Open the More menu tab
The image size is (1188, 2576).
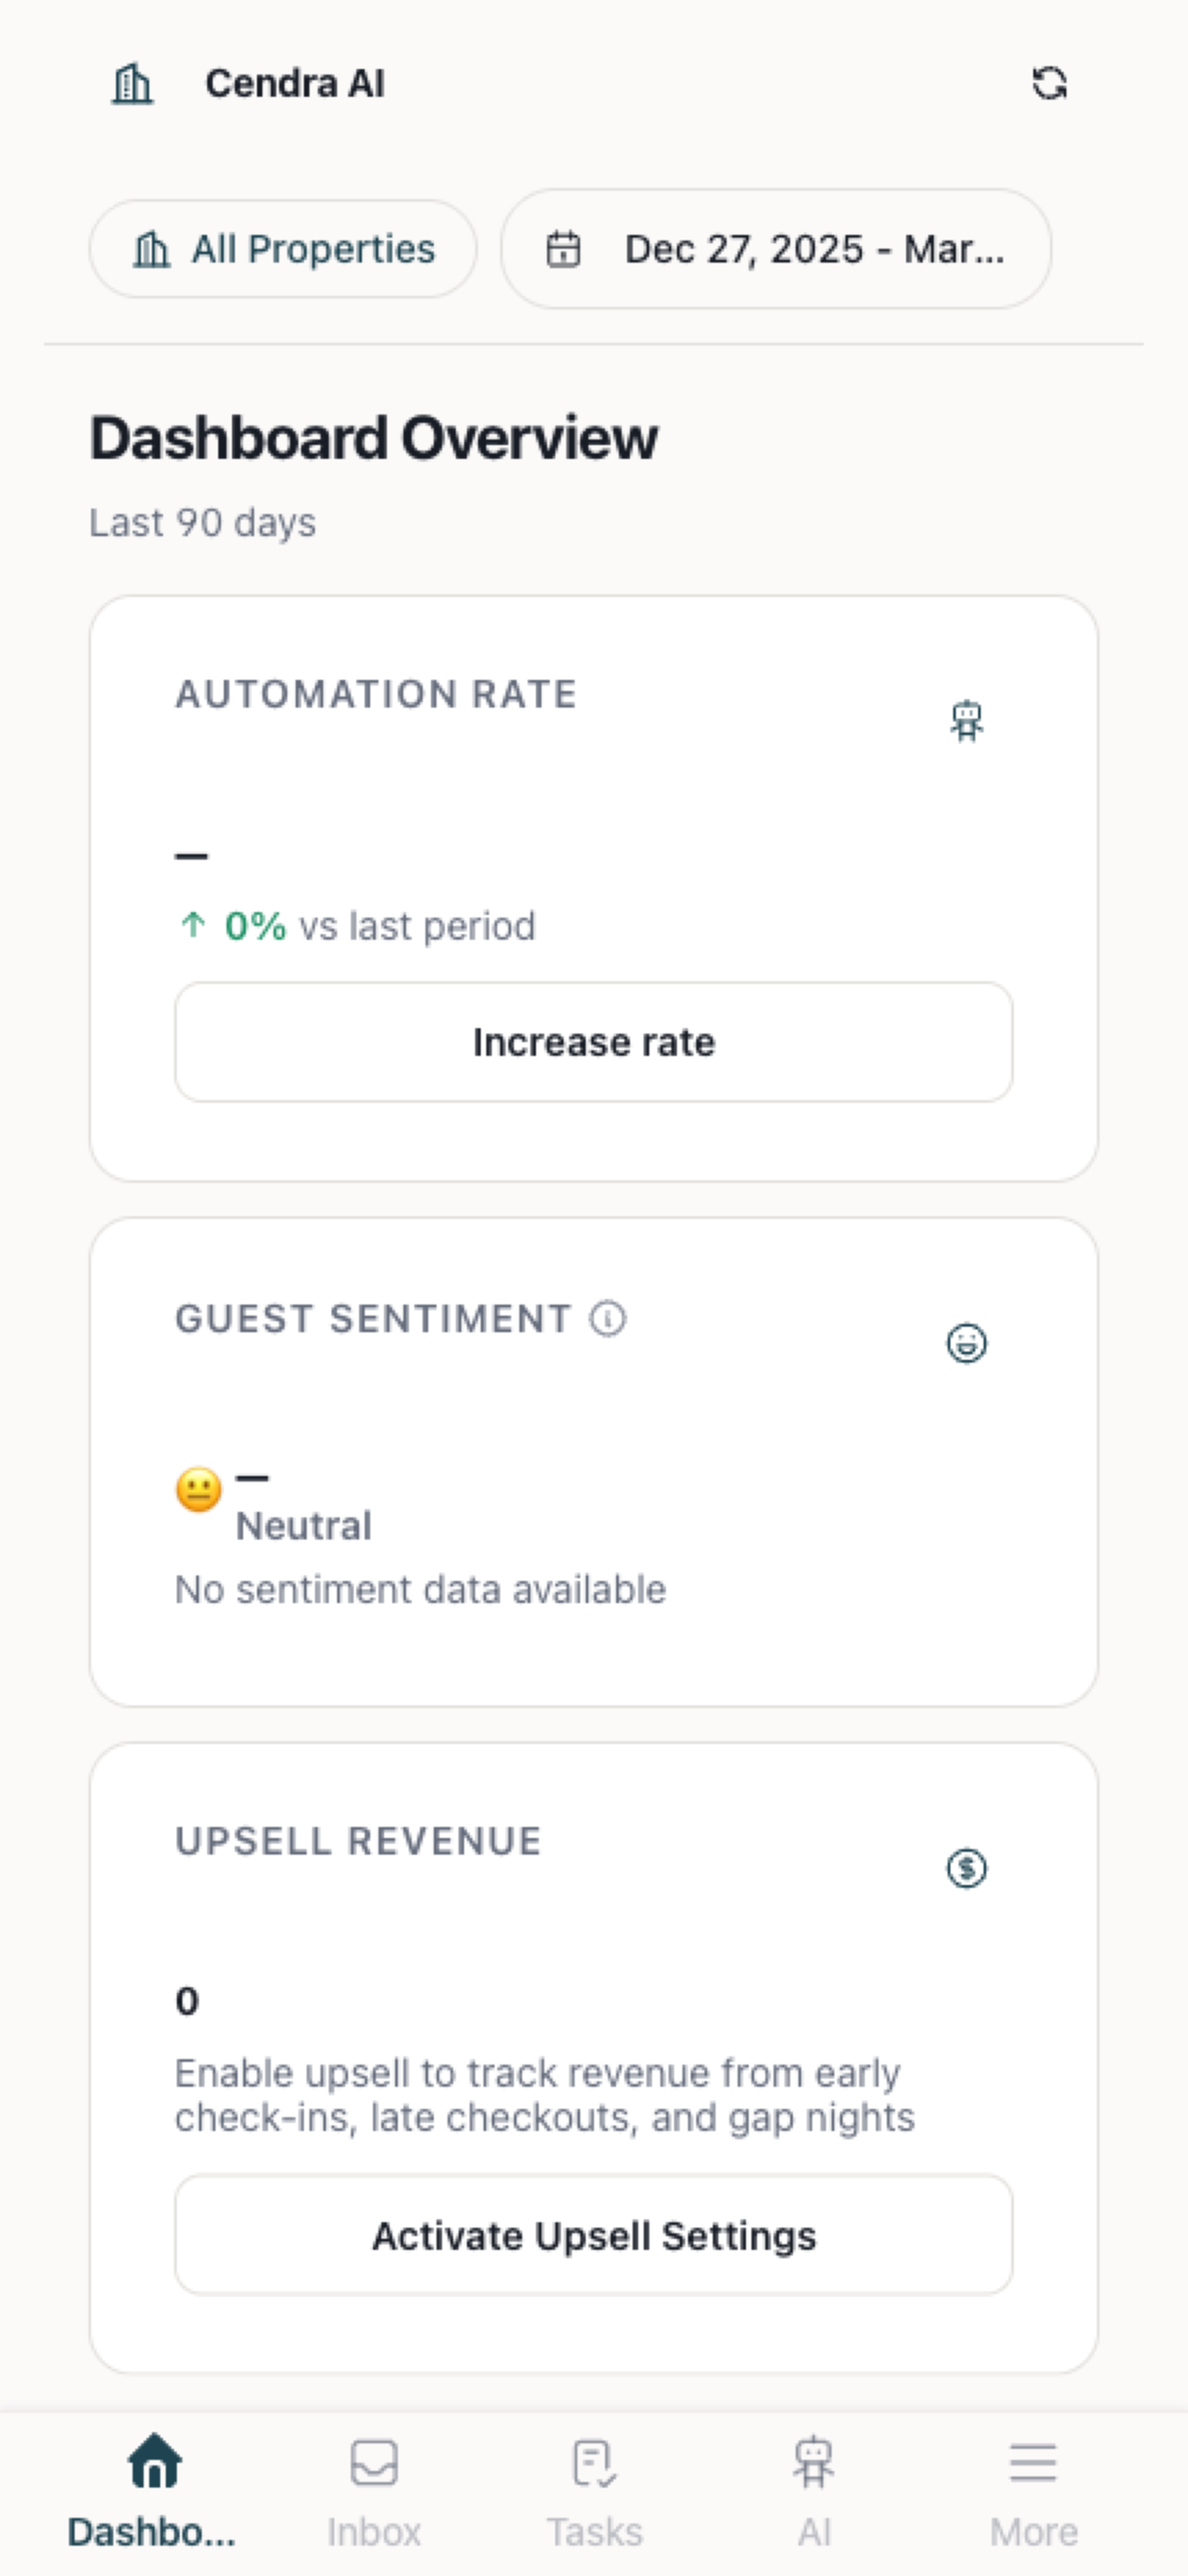(x=1033, y=2491)
